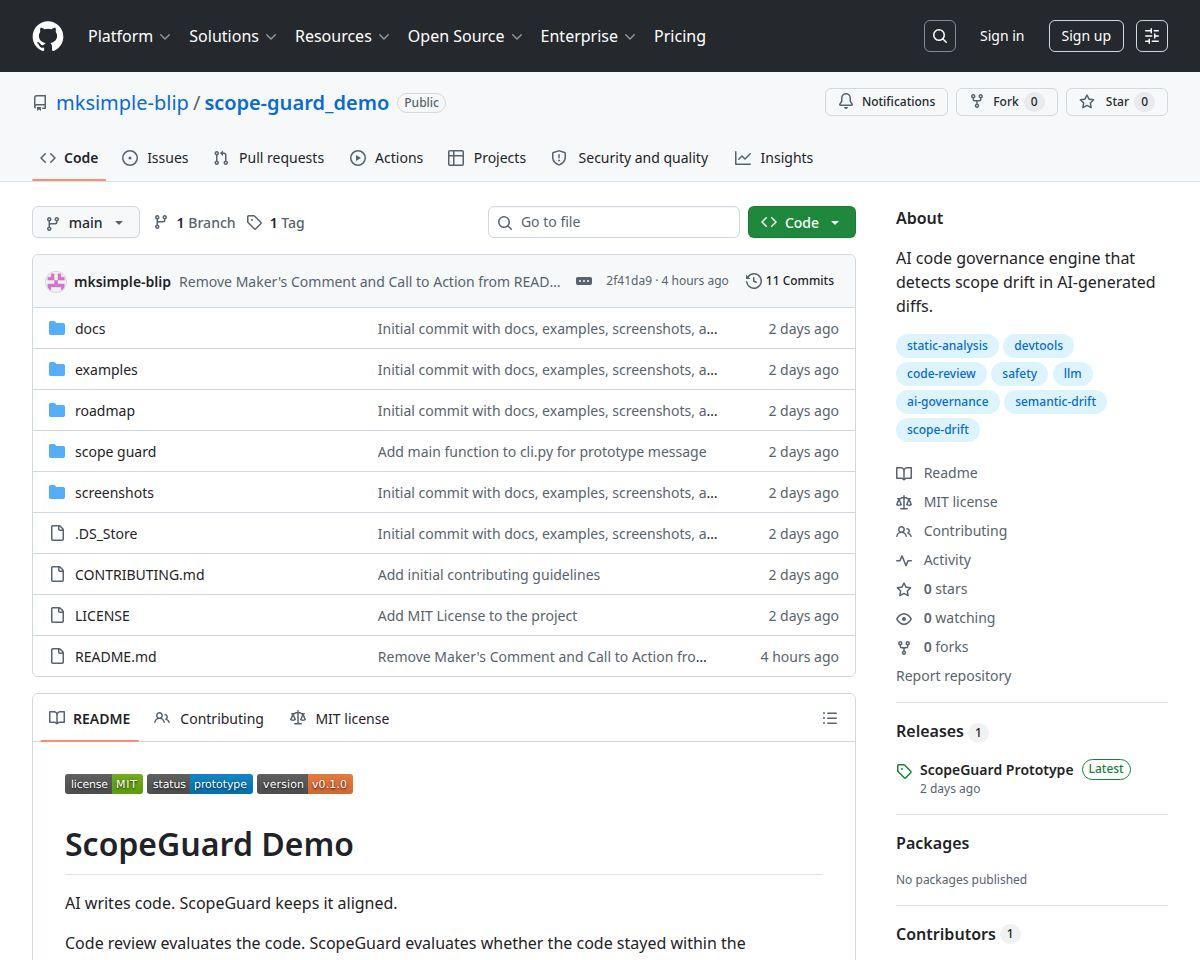Click the Sign in link

1002,36
